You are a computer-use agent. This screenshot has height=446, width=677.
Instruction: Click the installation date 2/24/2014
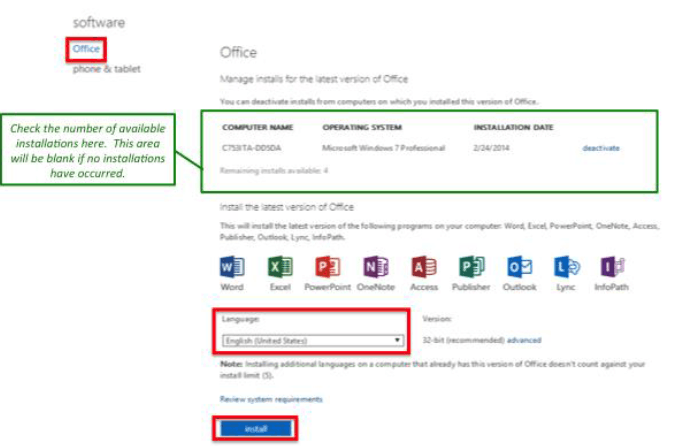491,148
